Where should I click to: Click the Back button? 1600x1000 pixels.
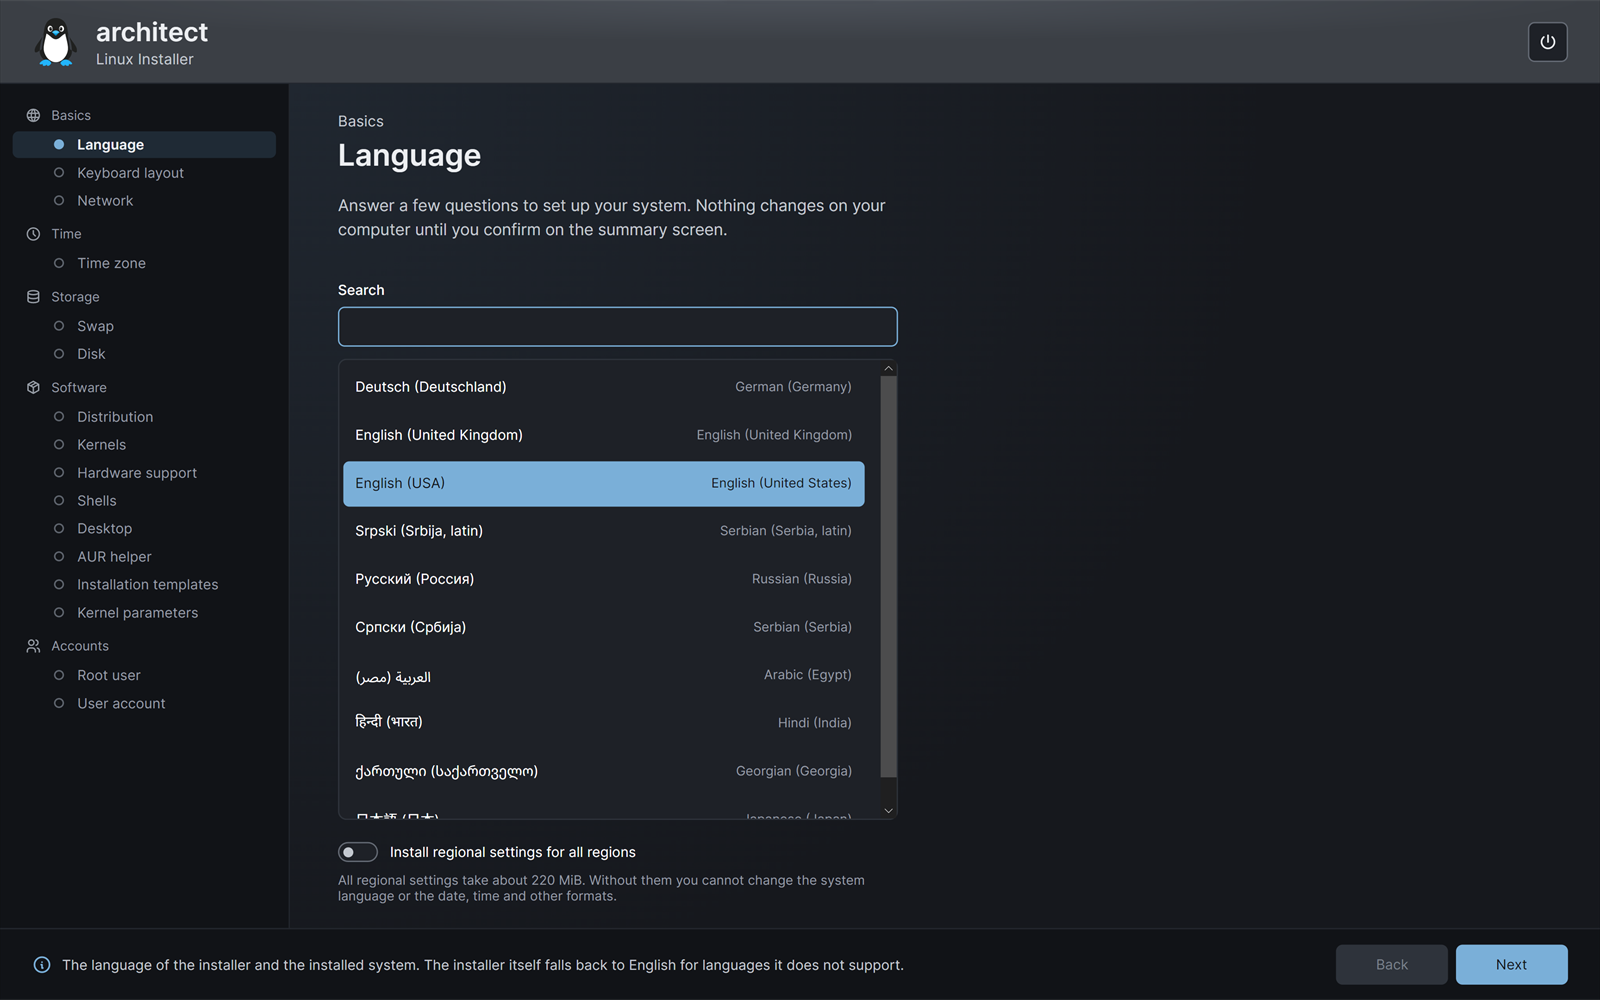click(1391, 965)
